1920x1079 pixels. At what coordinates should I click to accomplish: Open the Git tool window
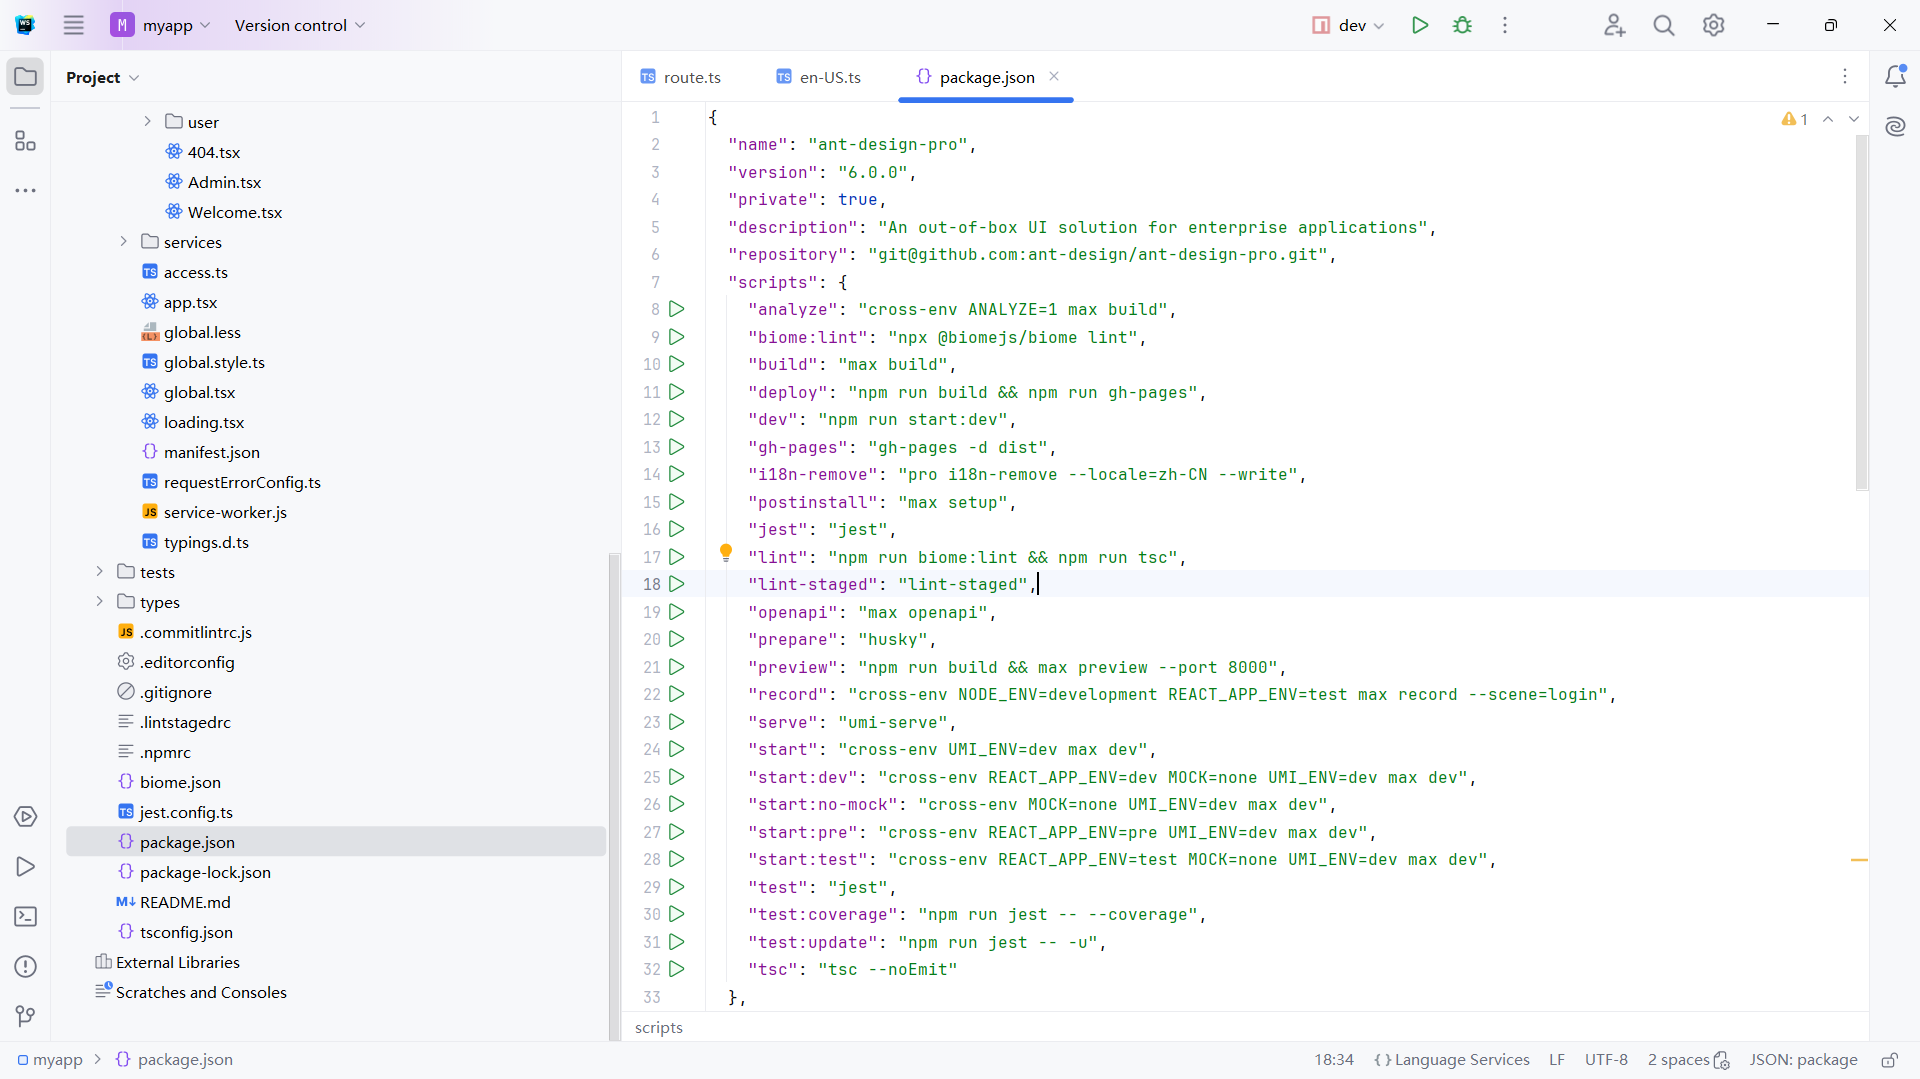(25, 1017)
